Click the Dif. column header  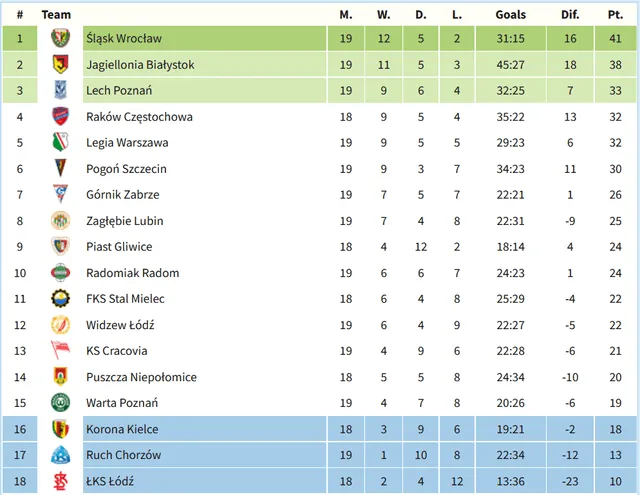570,14
